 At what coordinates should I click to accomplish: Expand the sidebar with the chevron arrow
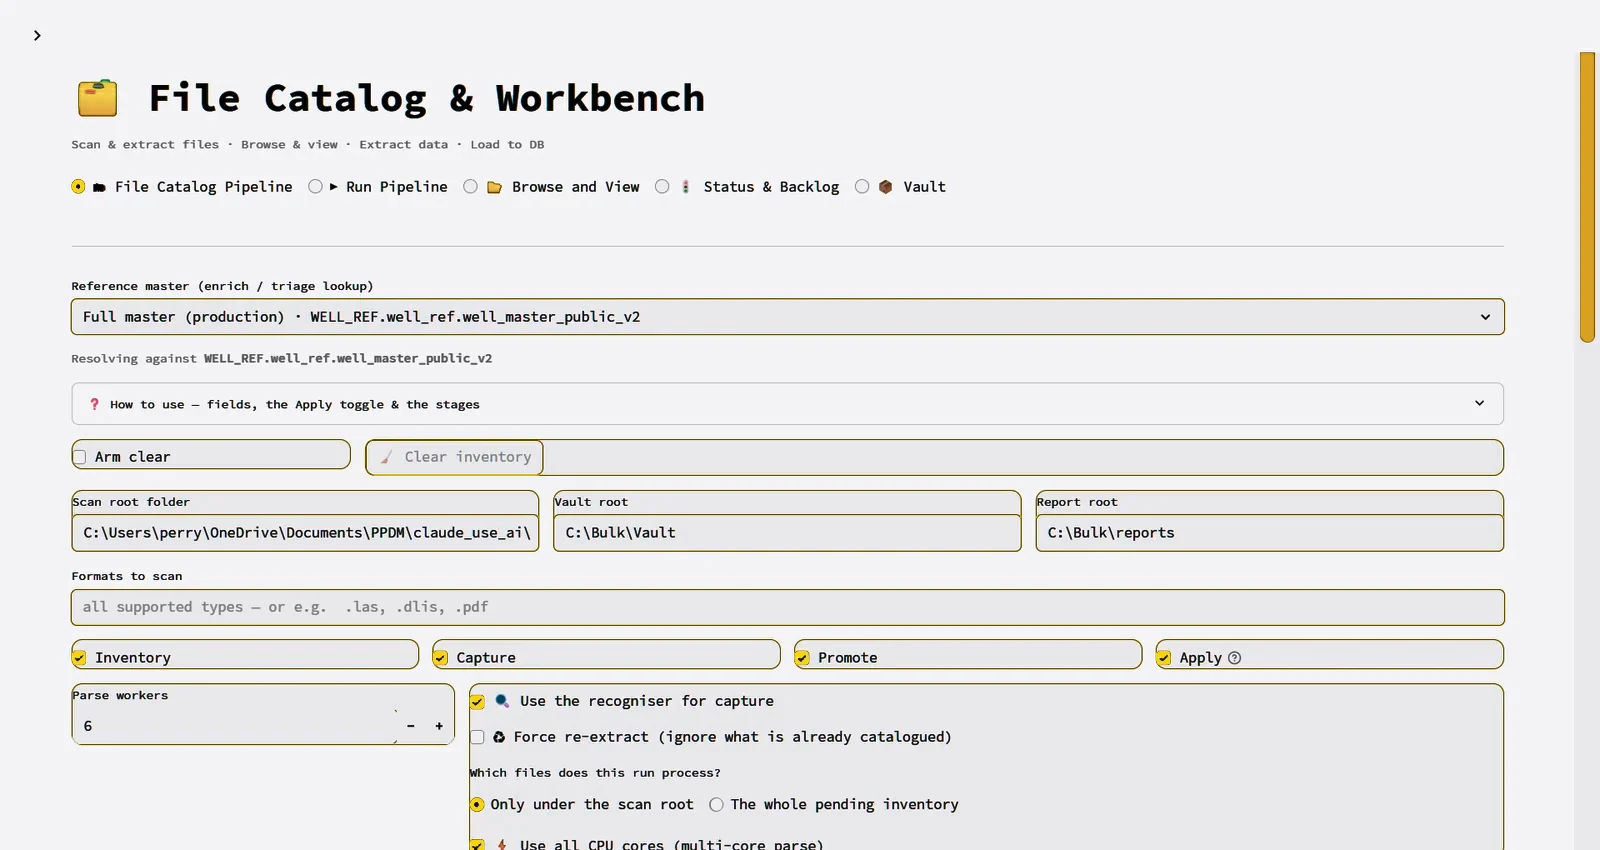tap(37, 36)
